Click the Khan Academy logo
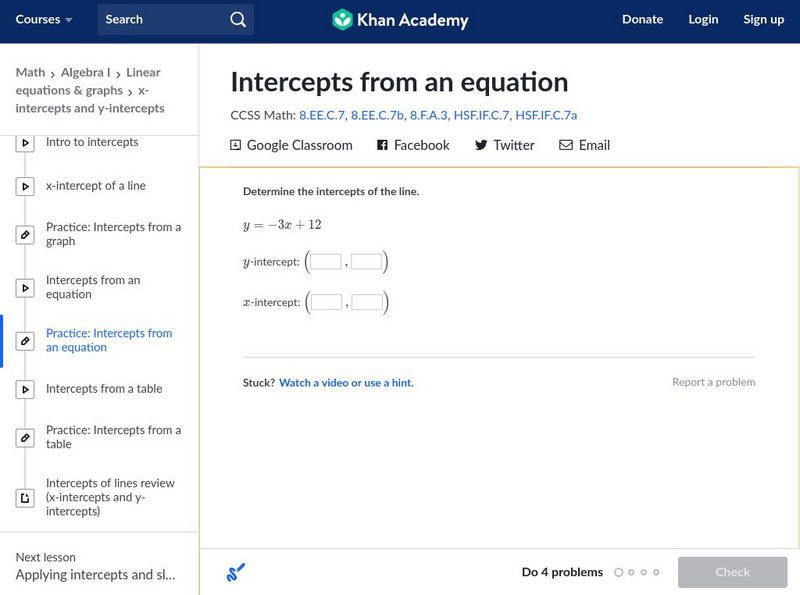The image size is (800, 595). pos(399,20)
